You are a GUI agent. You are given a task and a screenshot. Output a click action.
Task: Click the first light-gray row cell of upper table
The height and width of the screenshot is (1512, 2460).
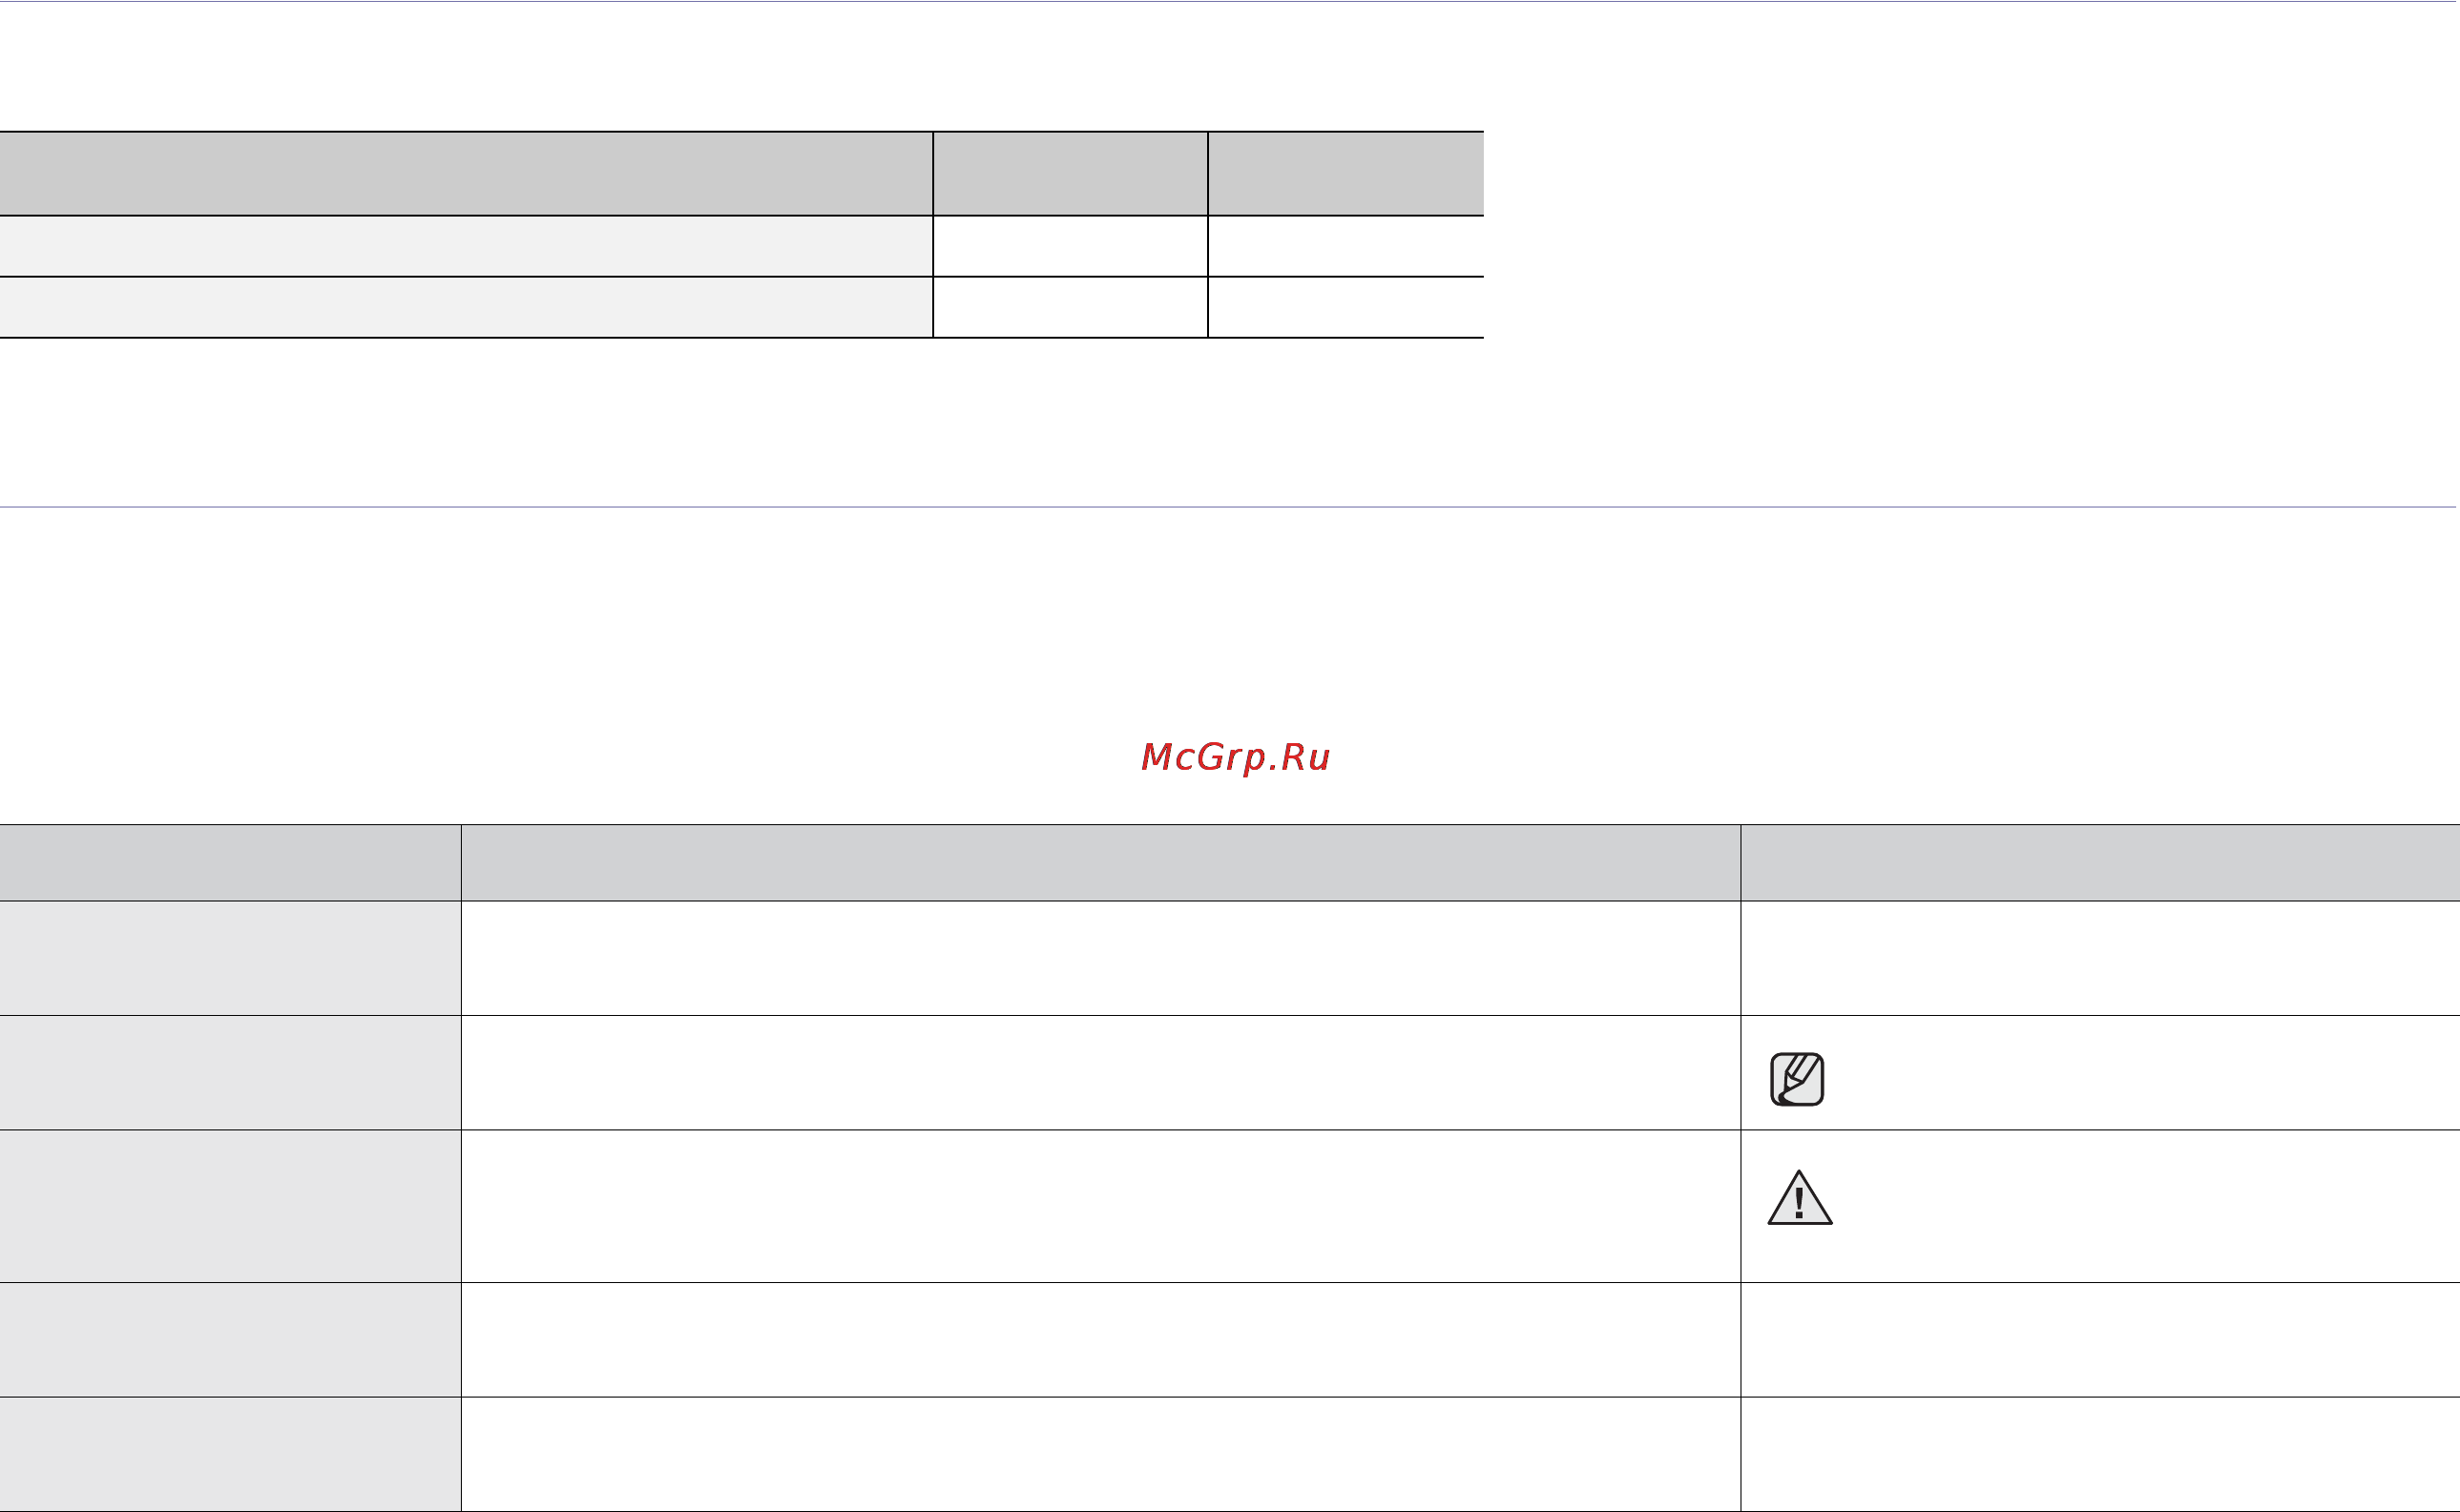[466, 246]
